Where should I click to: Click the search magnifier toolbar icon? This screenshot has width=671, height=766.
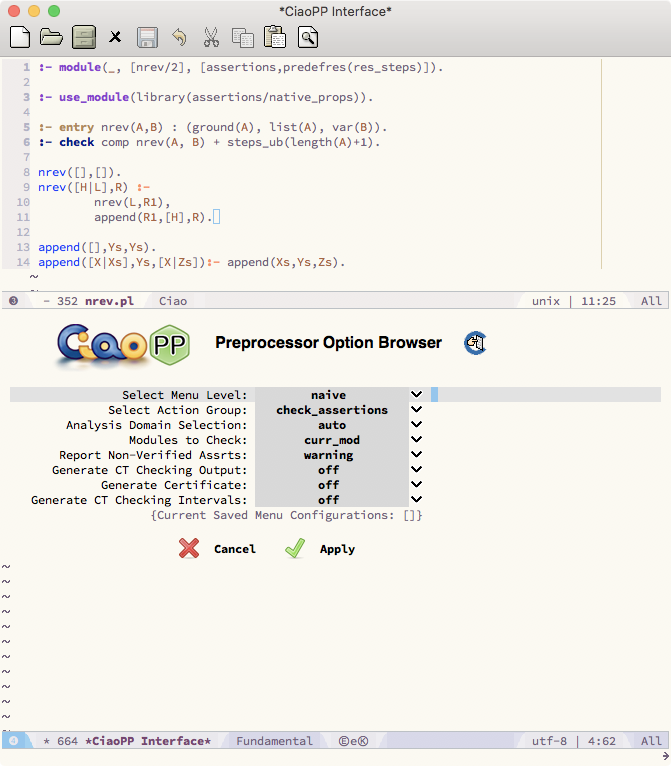[x=307, y=38]
